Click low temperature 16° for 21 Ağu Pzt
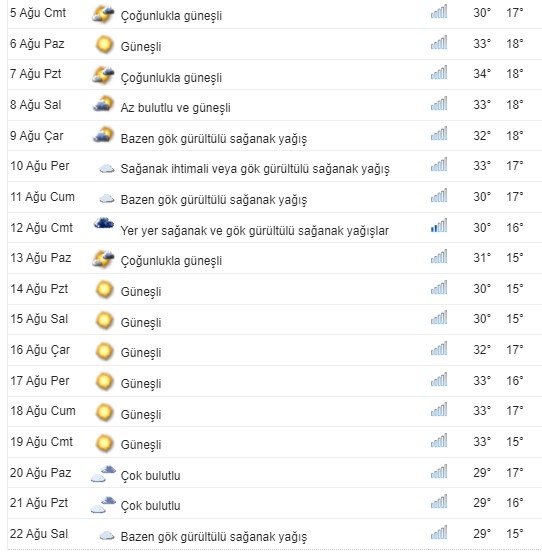The width and height of the screenshot is (542, 557). click(x=515, y=503)
